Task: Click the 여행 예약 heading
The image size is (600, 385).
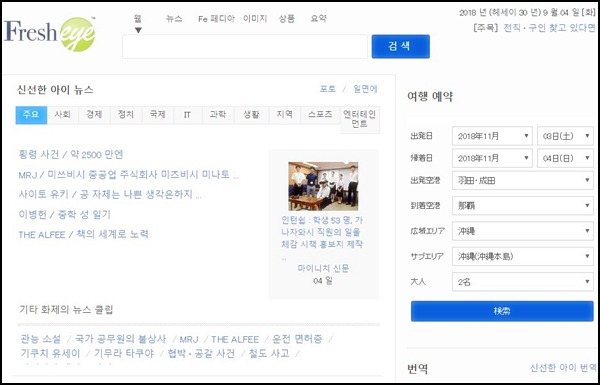Action: click(x=430, y=97)
